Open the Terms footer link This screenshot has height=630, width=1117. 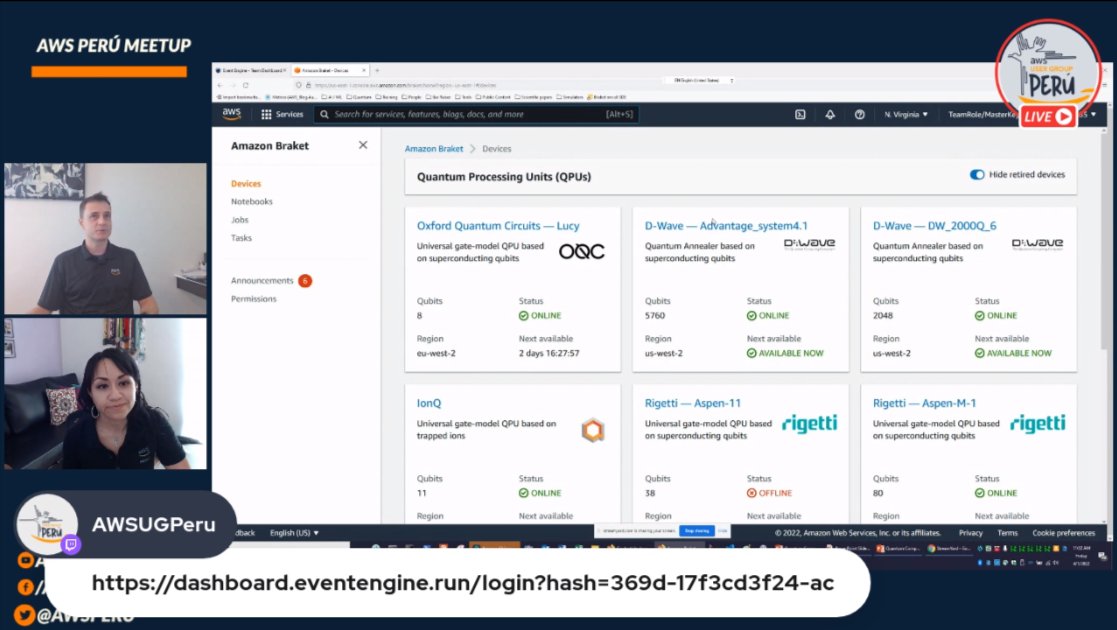tap(1007, 533)
